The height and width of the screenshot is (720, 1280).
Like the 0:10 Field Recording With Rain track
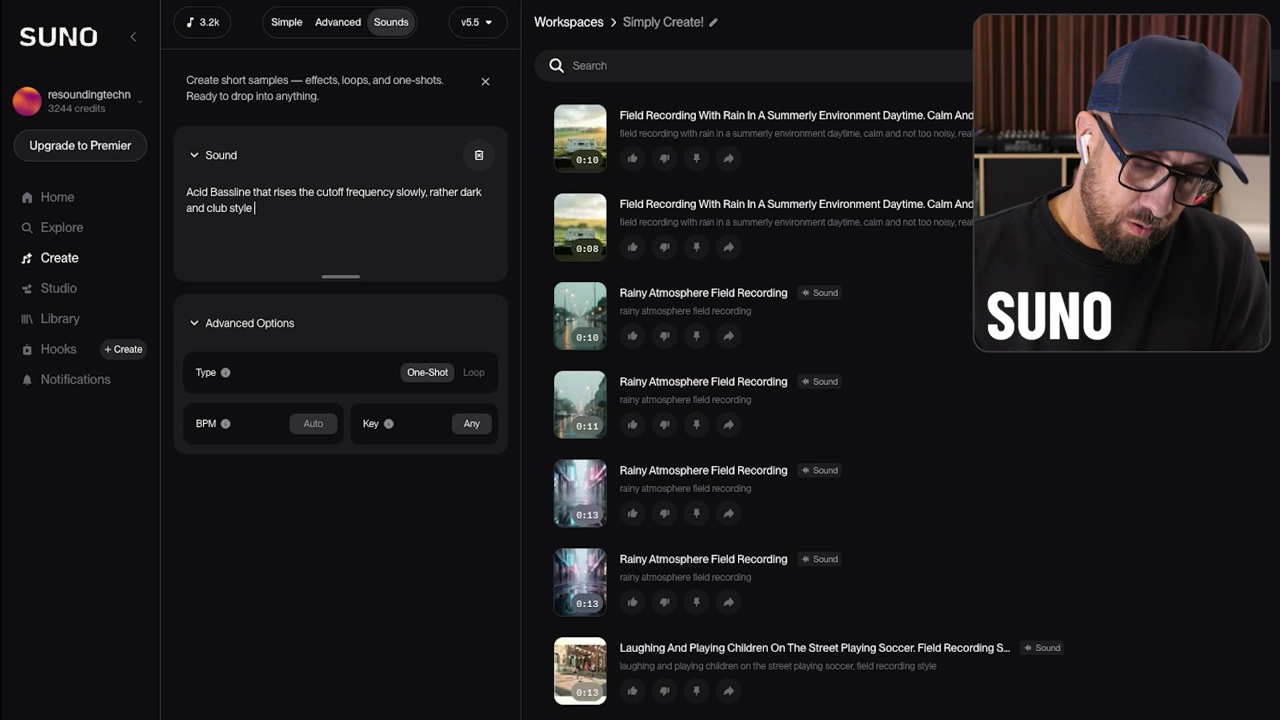[x=632, y=158]
